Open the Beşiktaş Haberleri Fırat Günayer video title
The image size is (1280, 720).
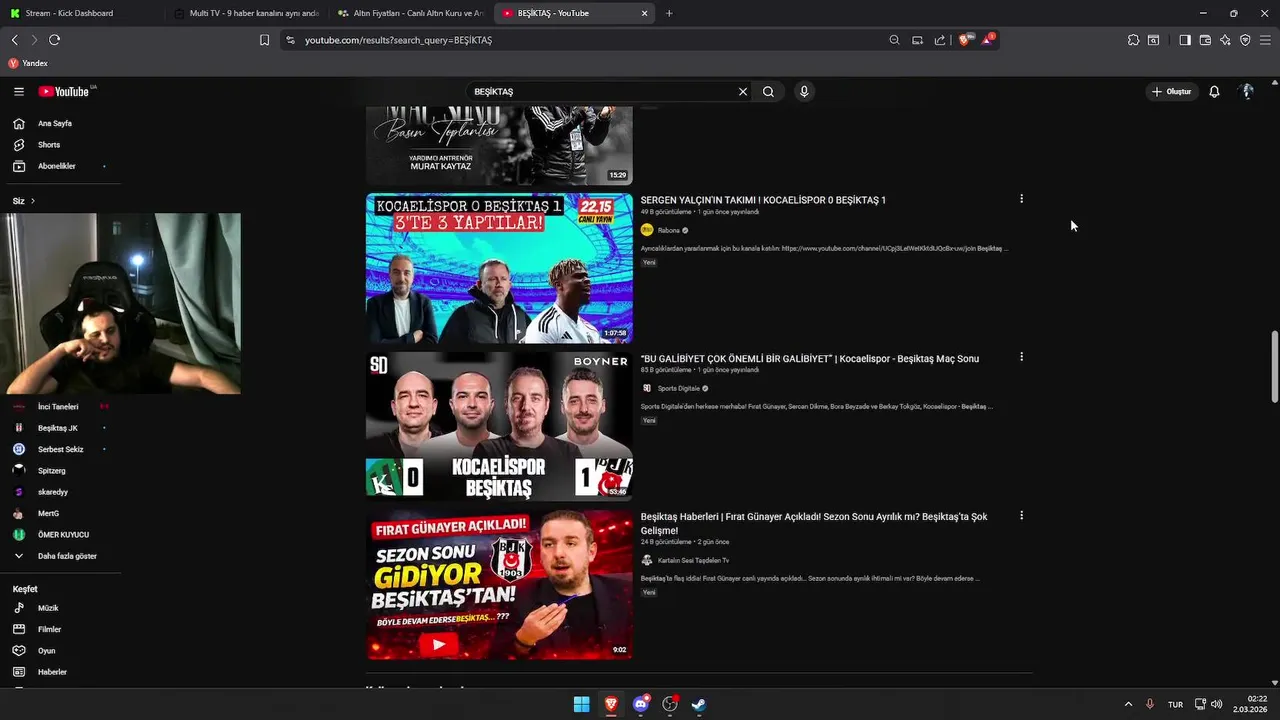[x=814, y=523]
